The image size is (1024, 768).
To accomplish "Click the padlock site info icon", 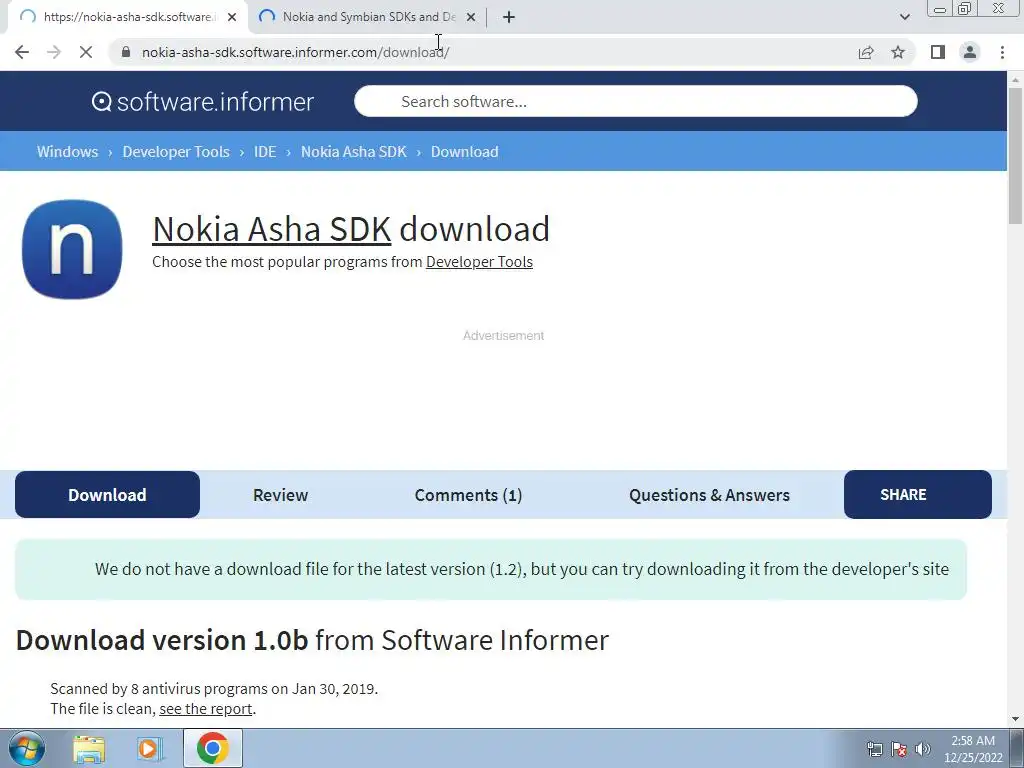I will point(126,52).
